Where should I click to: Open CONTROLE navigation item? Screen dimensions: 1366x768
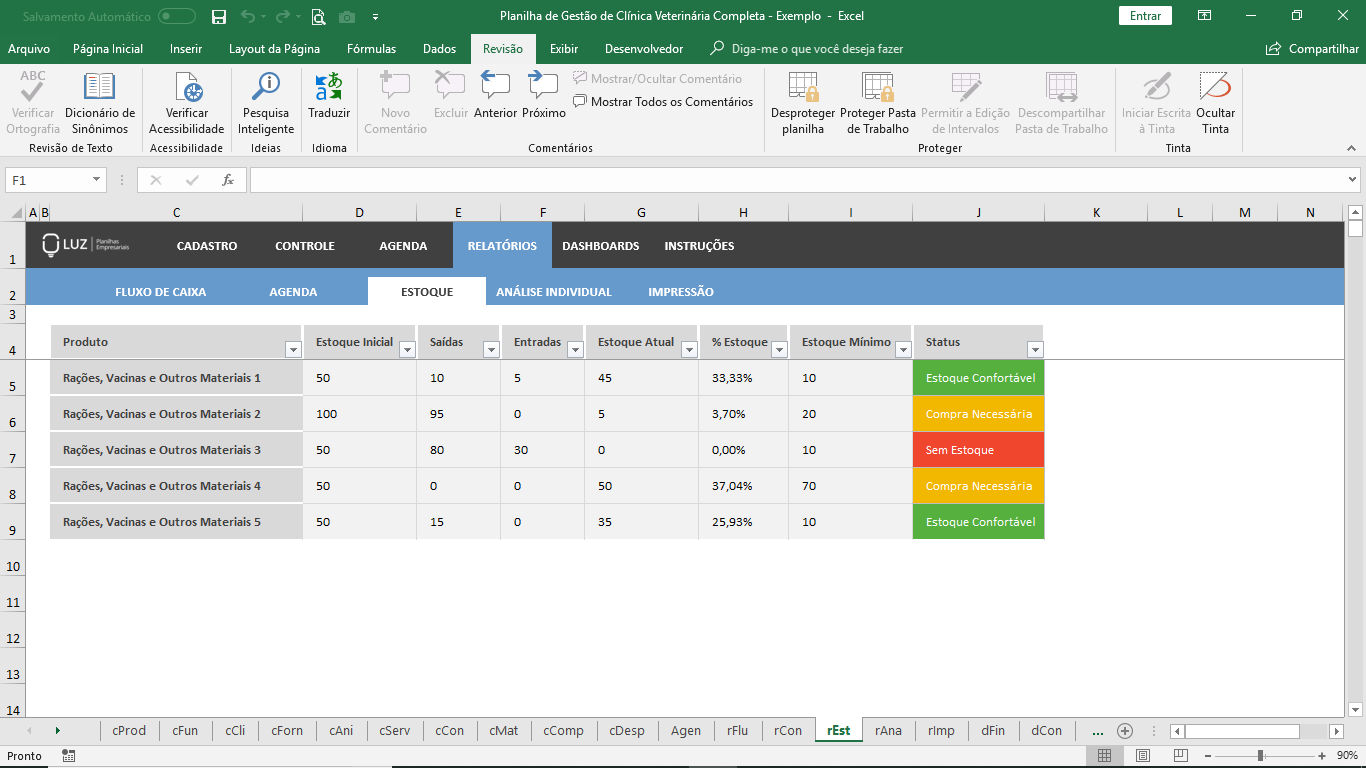(x=305, y=246)
